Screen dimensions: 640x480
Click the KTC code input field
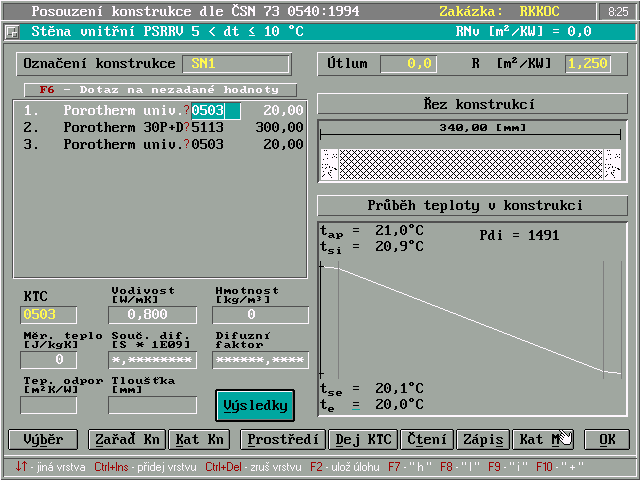(x=49, y=315)
